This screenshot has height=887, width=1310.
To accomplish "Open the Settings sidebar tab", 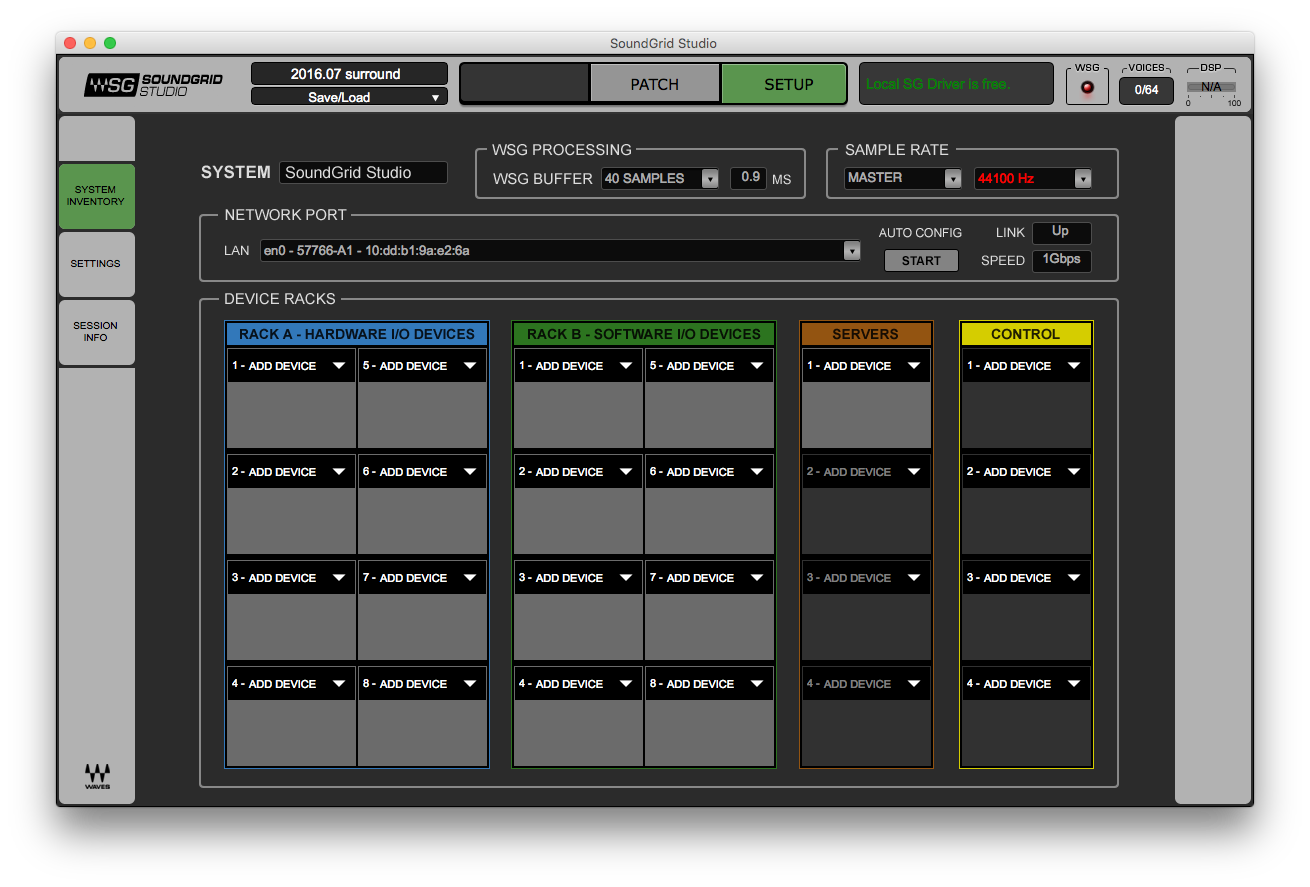I will pos(96,264).
